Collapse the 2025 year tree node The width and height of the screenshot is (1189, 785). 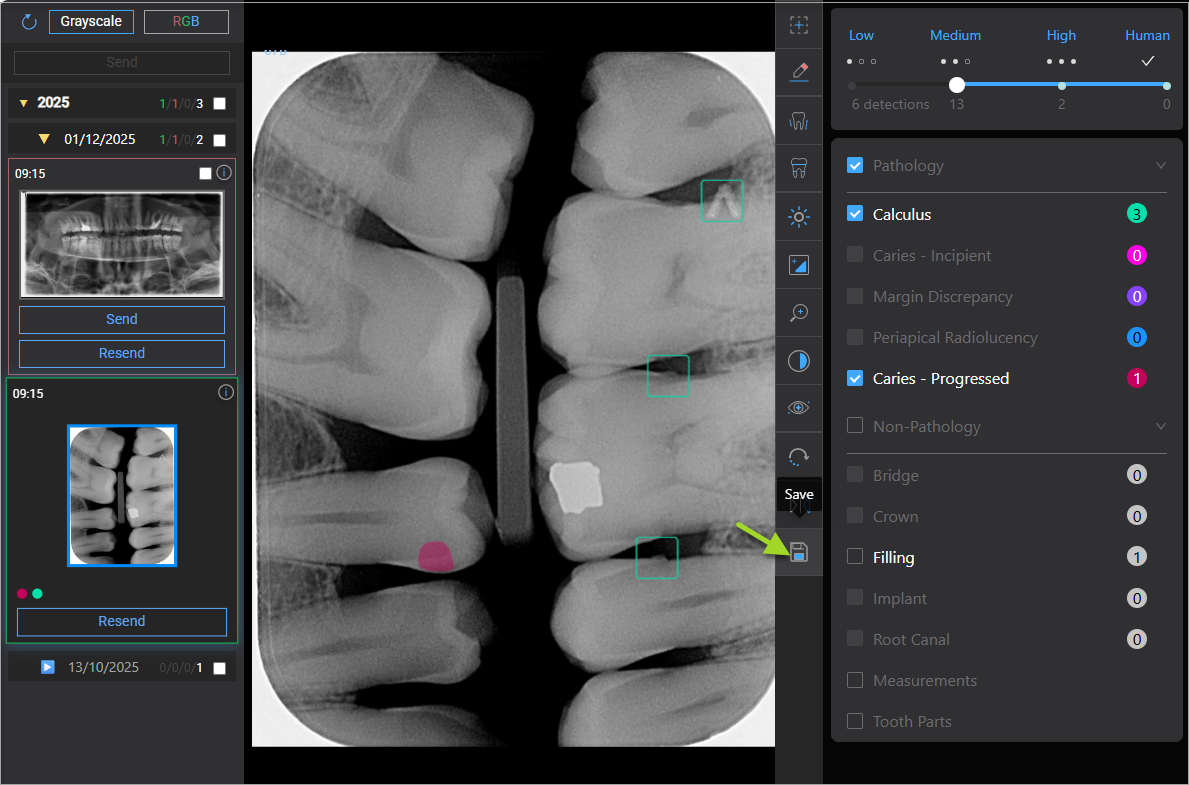24,103
